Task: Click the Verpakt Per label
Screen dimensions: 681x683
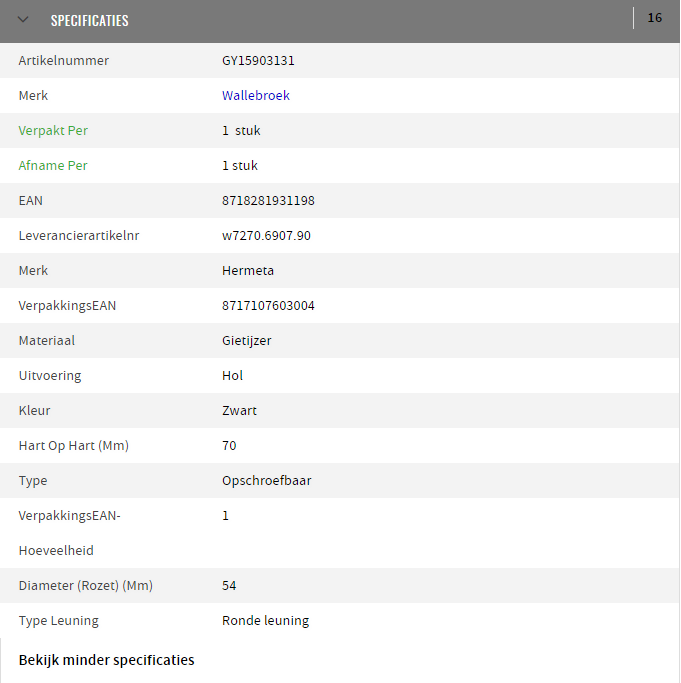Action: [x=53, y=130]
